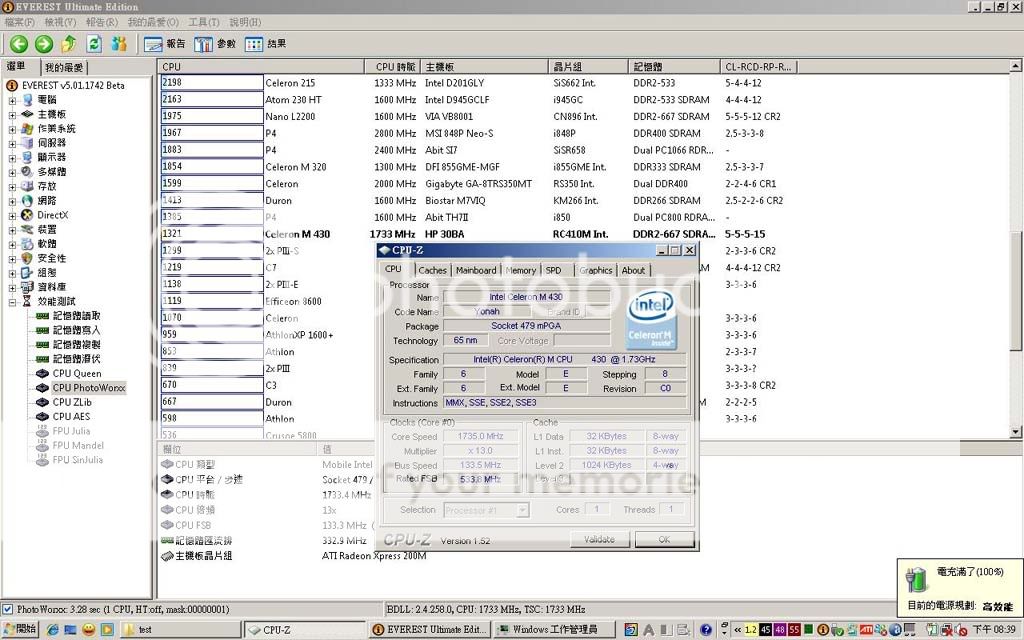This screenshot has width=1024, height=640.
Task: Launch Internet Explorer from quick launch
Action: point(53,630)
